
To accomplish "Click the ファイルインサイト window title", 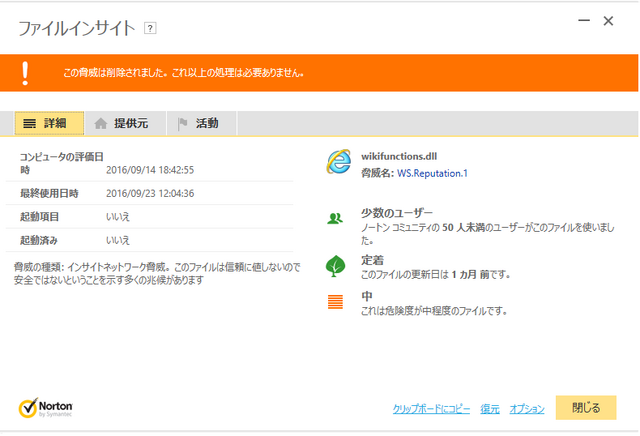I will tap(77, 29).
